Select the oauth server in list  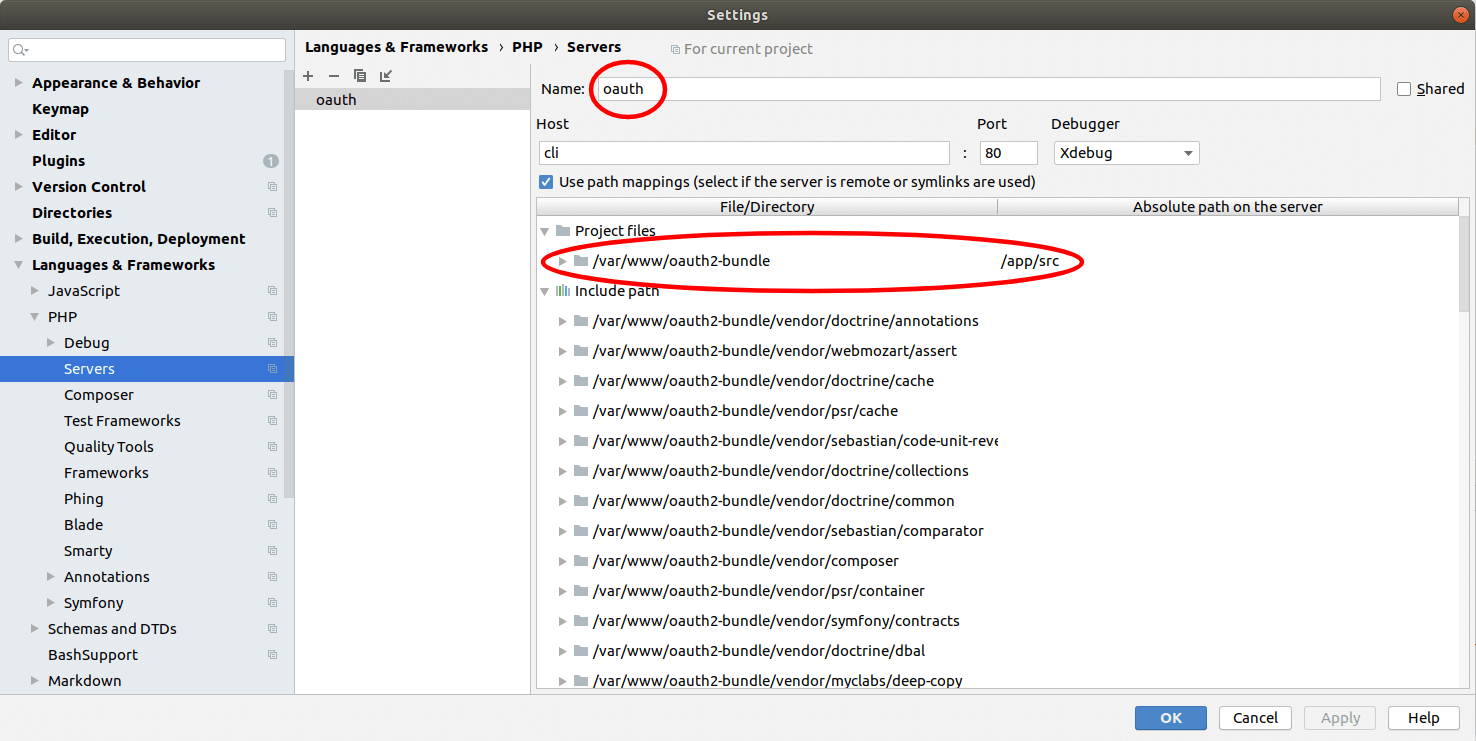[x=336, y=100]
